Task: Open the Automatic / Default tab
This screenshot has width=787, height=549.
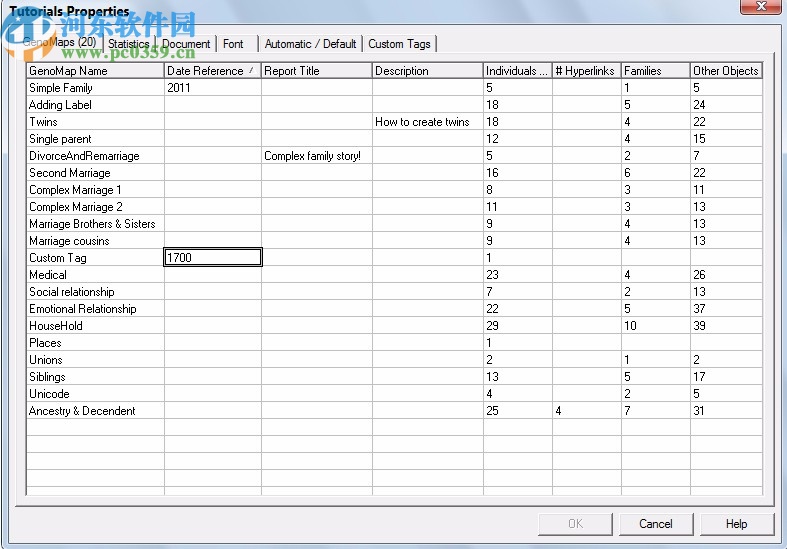Action: point(310,44)
